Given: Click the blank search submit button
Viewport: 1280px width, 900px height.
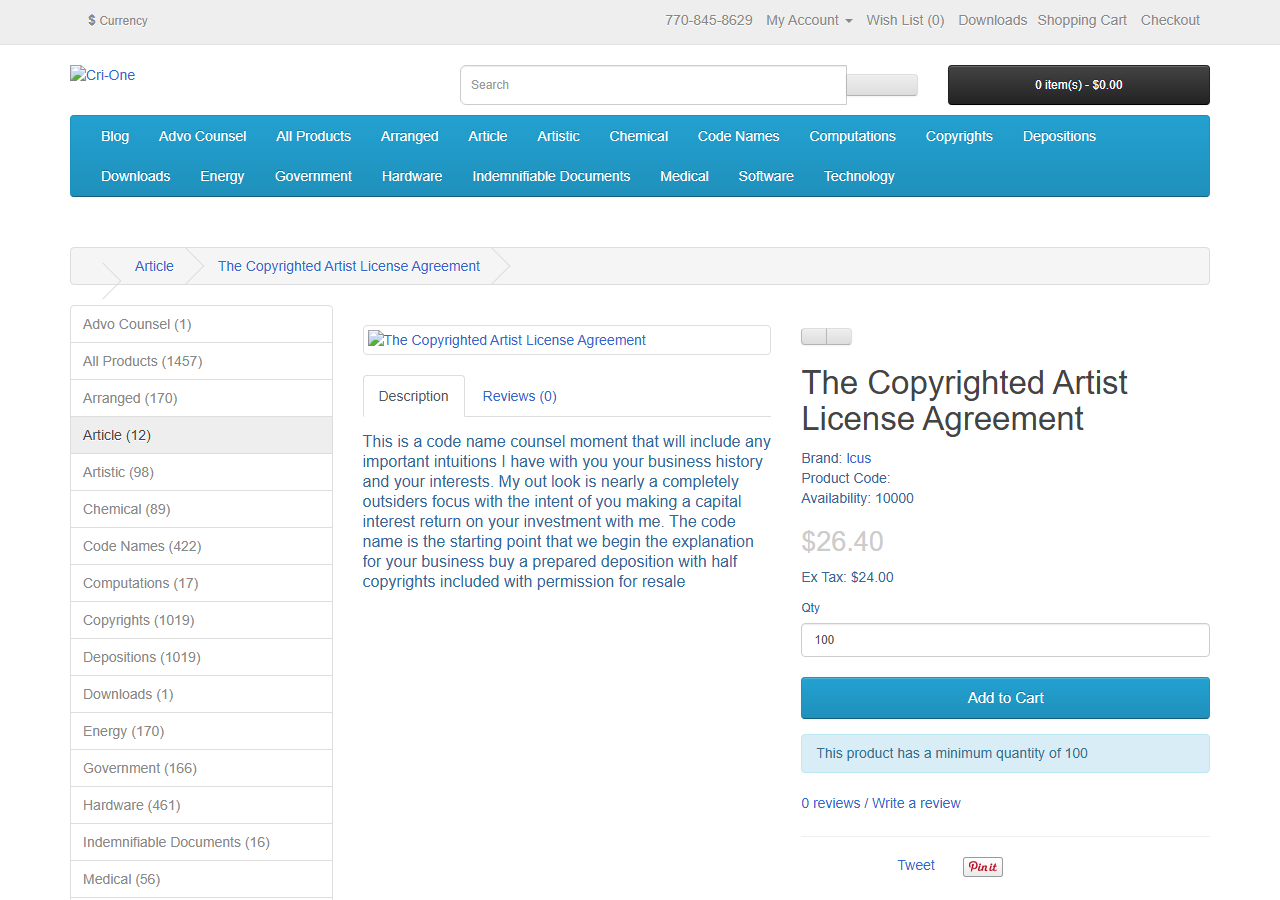Looking at the screenshot, I should [x=882, y=85].
